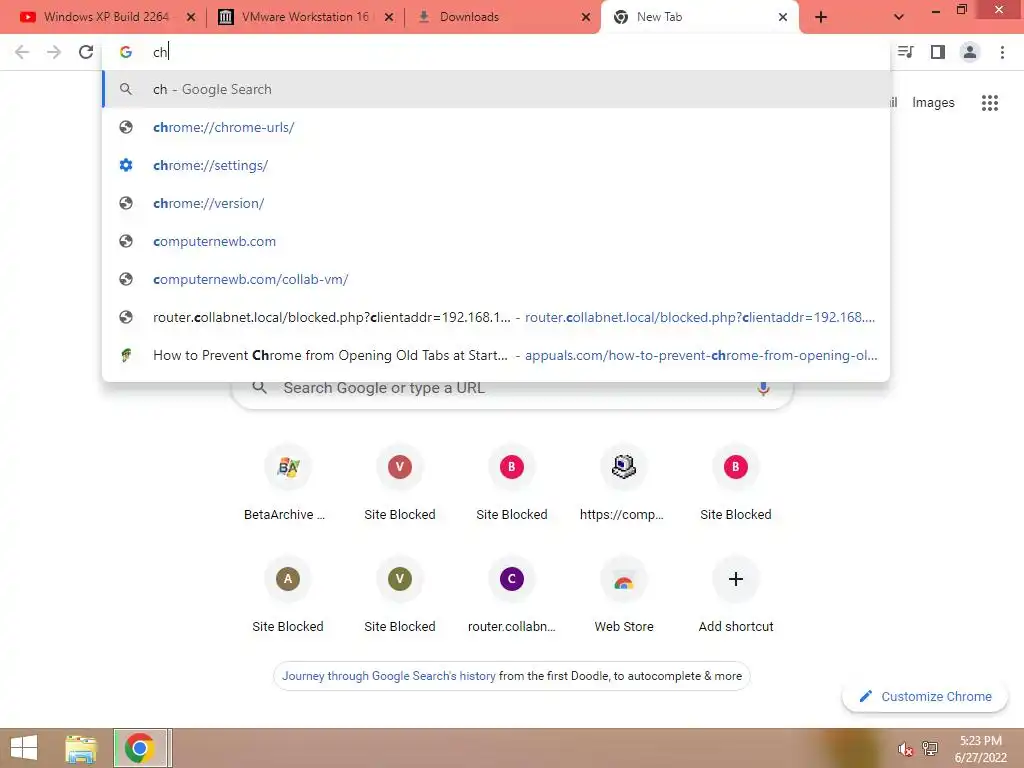Reload the current page
Image resolution: width=1024 pixels, height=768 pixels.
point(86,52)
